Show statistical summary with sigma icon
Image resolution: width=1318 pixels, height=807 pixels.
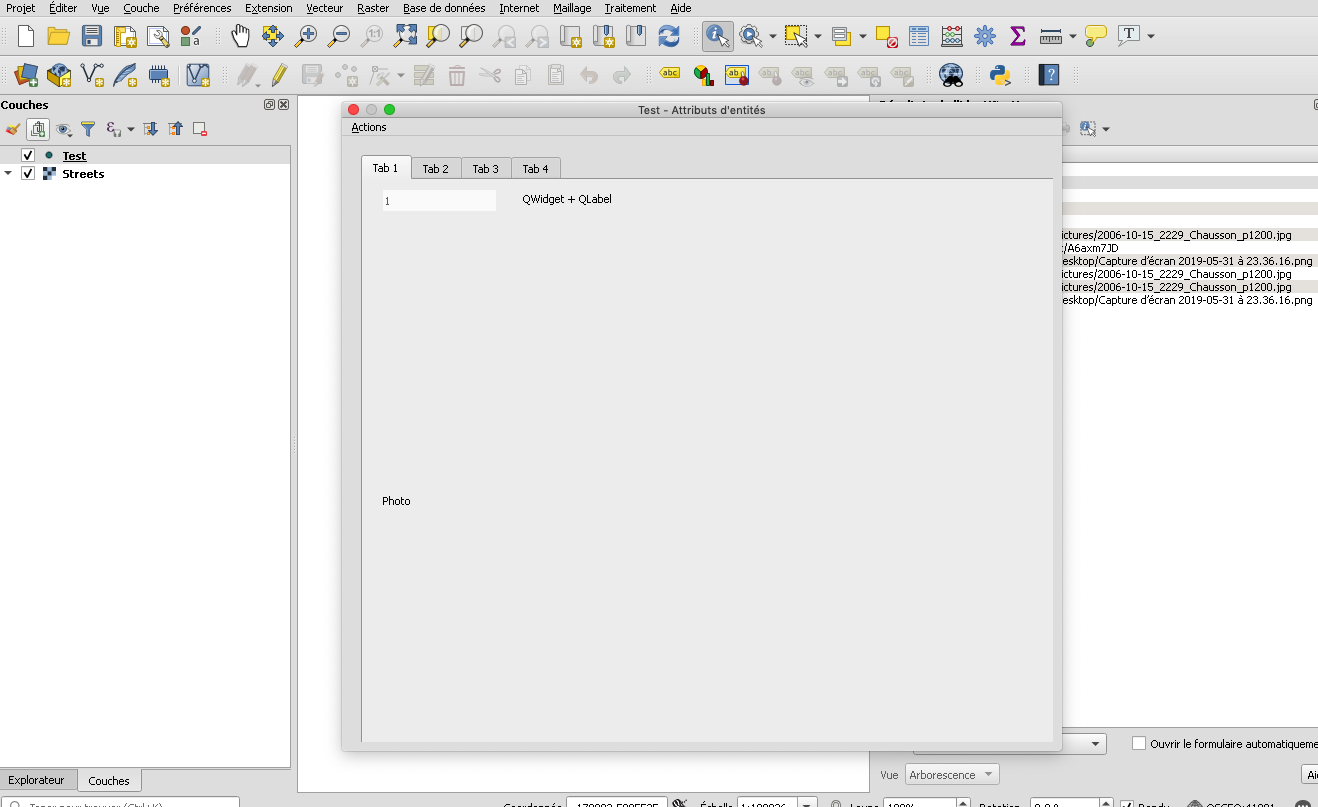click(x=1017, y=35)
